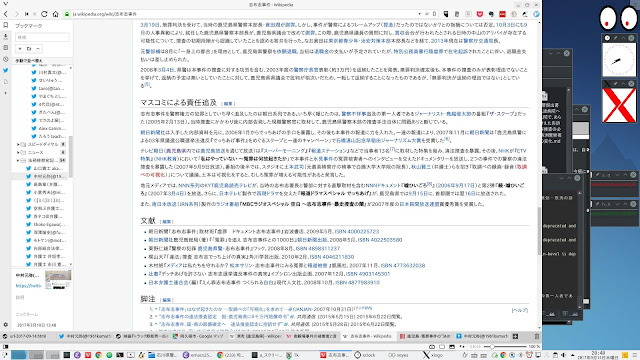Select the Alex Twitter bookmark in the list
The height and width of the screenshot is (360, 640).
pos(48,128)
